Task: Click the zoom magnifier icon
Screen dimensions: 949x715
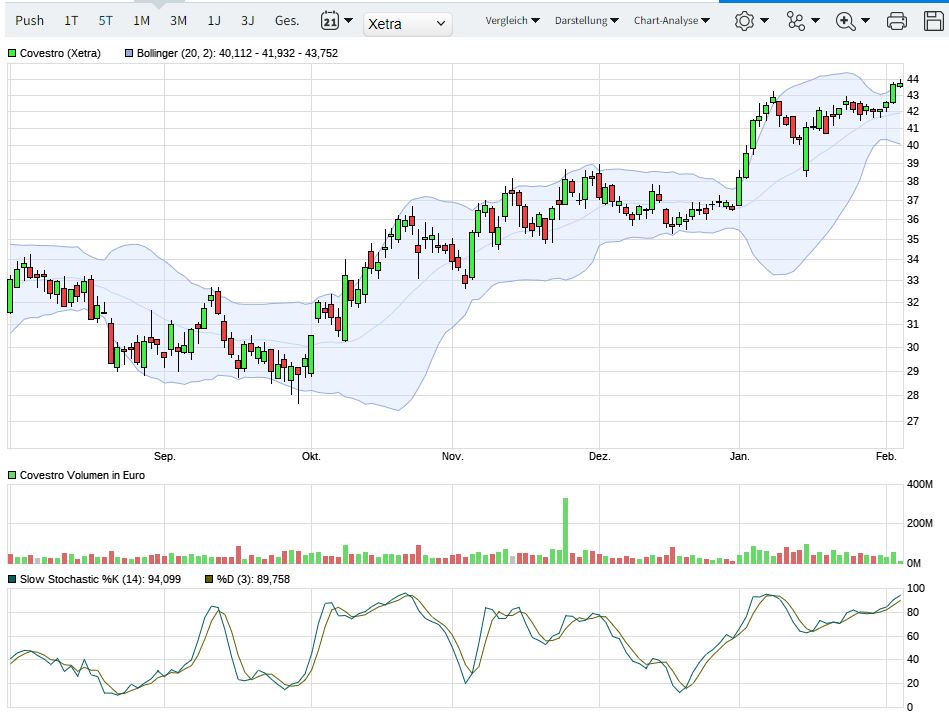Action: (x=846, y=21)
